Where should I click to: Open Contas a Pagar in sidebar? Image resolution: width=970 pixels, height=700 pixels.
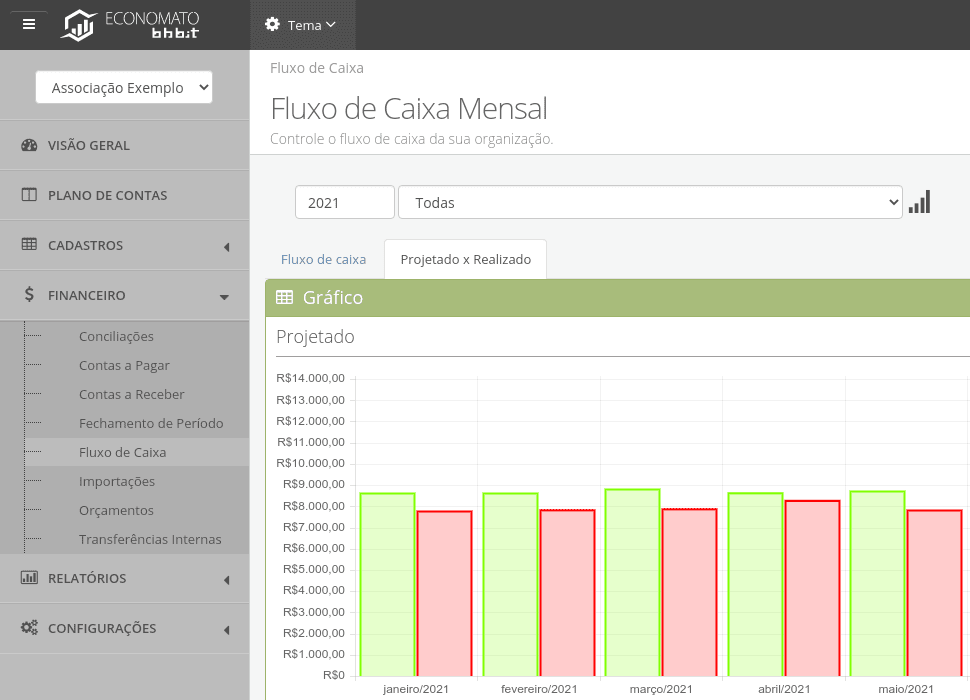tap(124, 366)
